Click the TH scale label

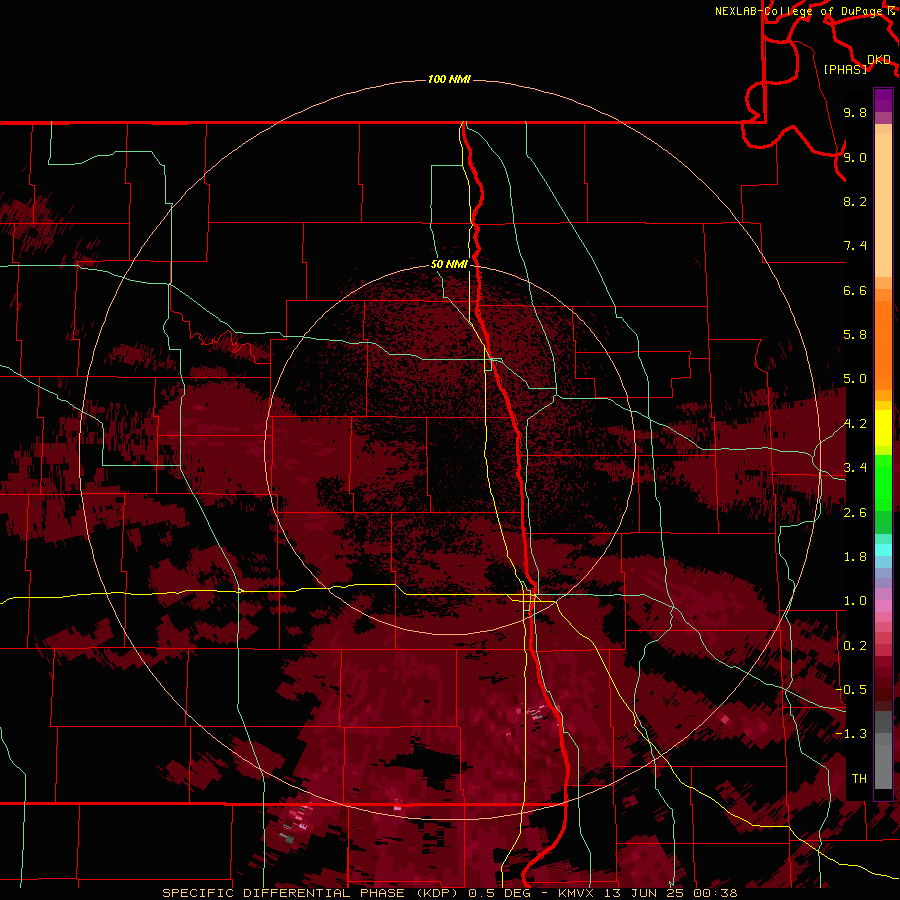tap(859, 778)
